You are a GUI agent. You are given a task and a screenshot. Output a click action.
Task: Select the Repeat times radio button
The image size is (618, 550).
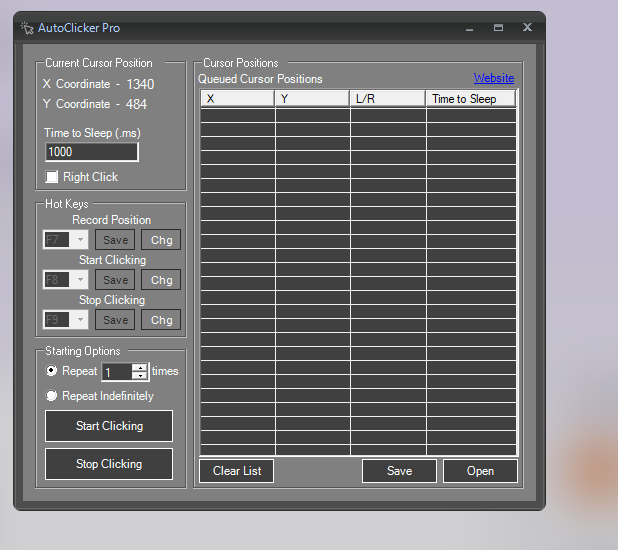[x=51, y=371]
